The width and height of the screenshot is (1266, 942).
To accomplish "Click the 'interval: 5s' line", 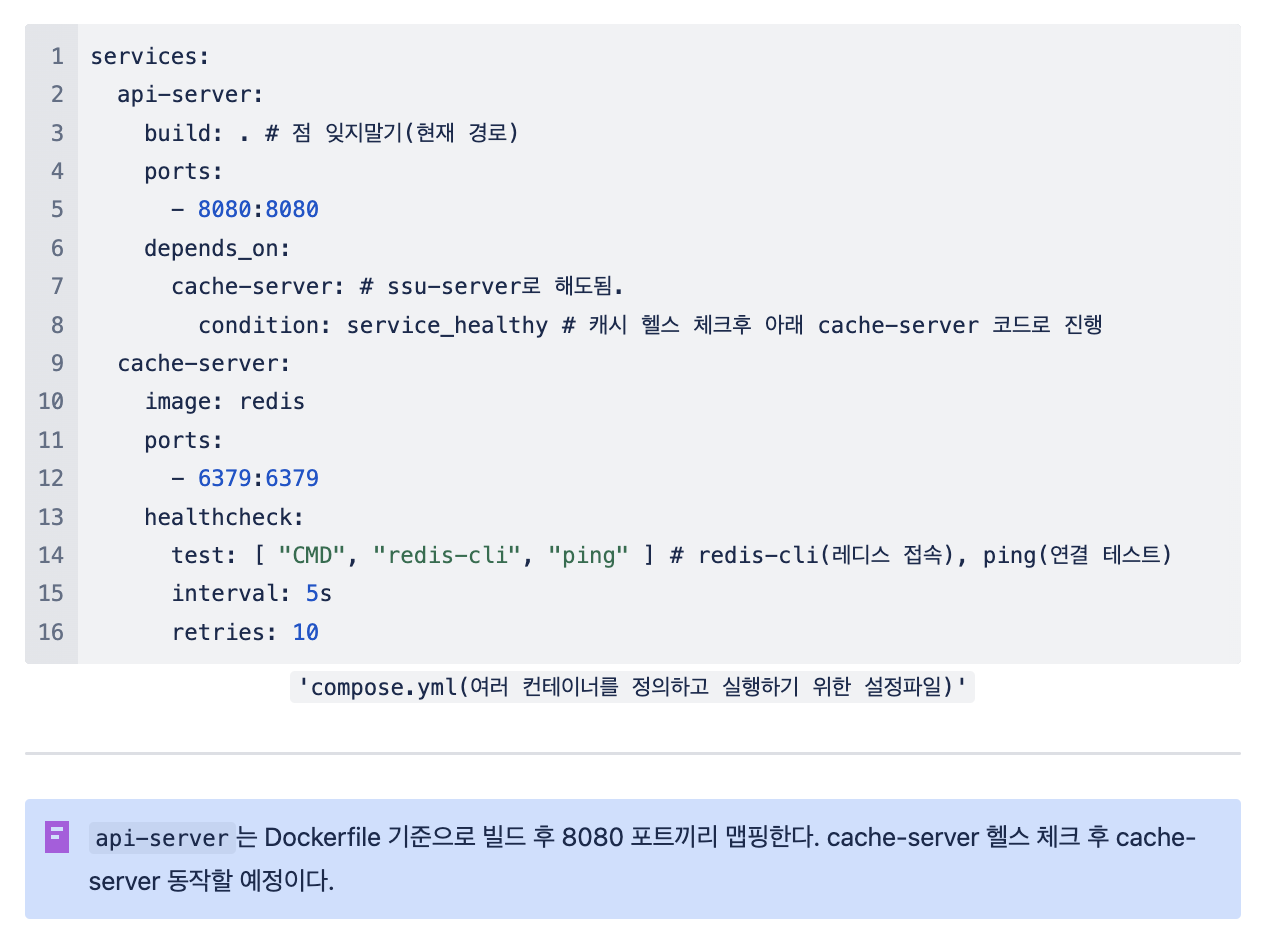I will 251,593.
